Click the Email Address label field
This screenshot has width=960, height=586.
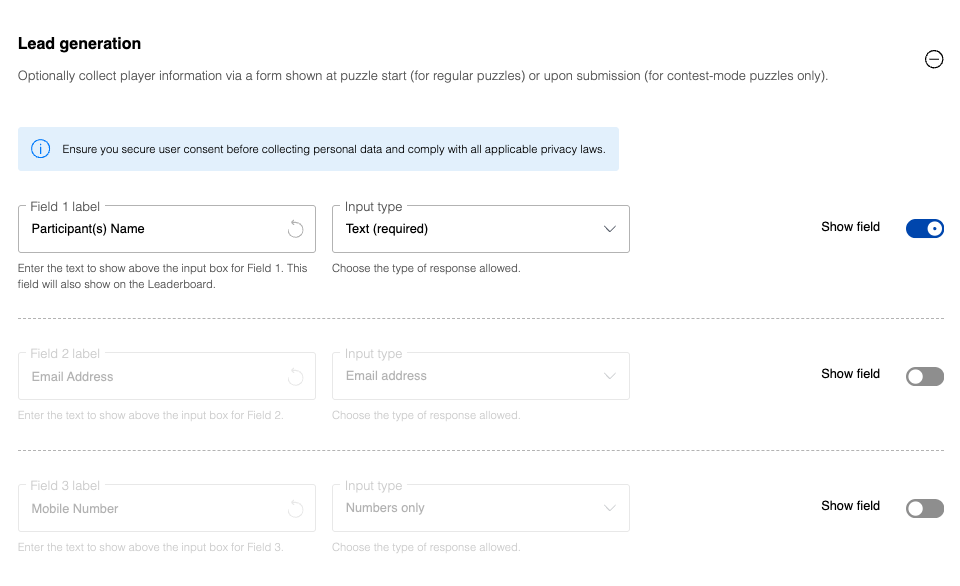[x=150, y=377]
